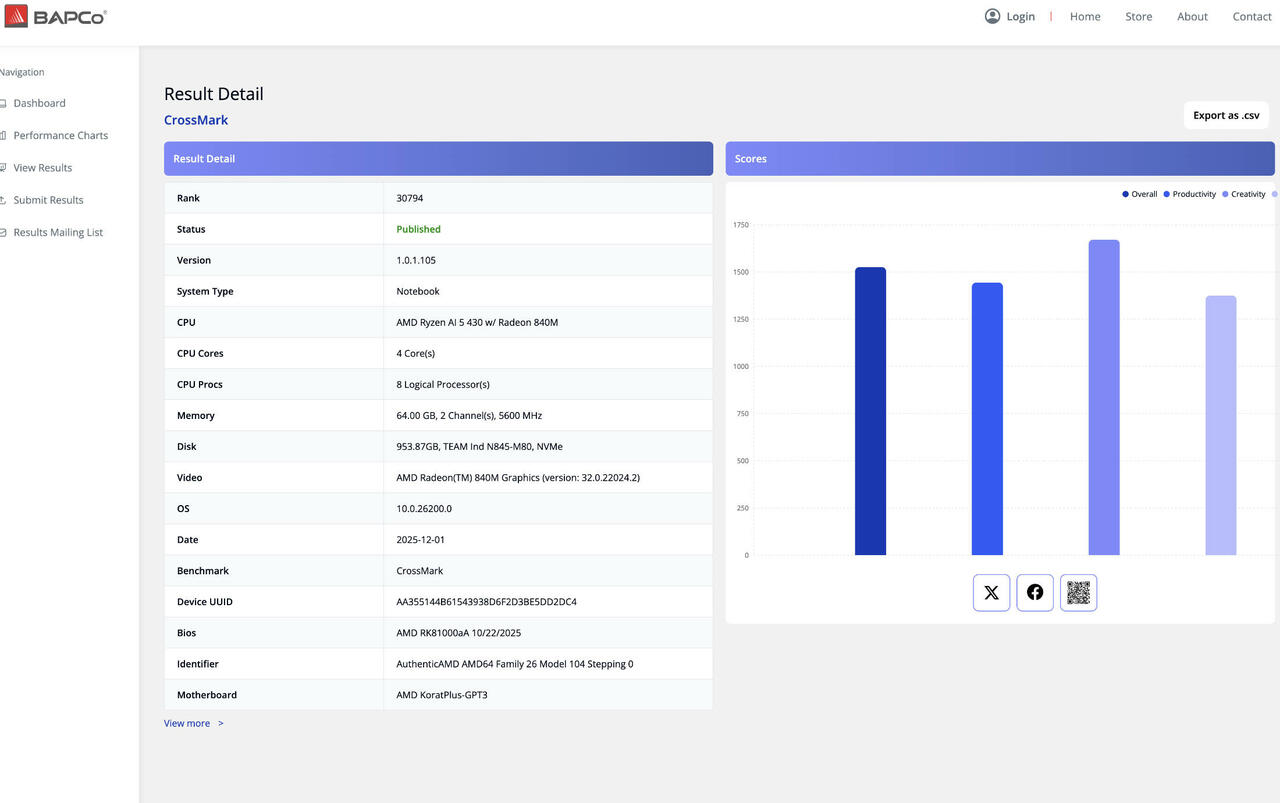Screen dimensions: 1280x803
Task: Click the Dashboard sidebar icon
Action: point(4,103)
